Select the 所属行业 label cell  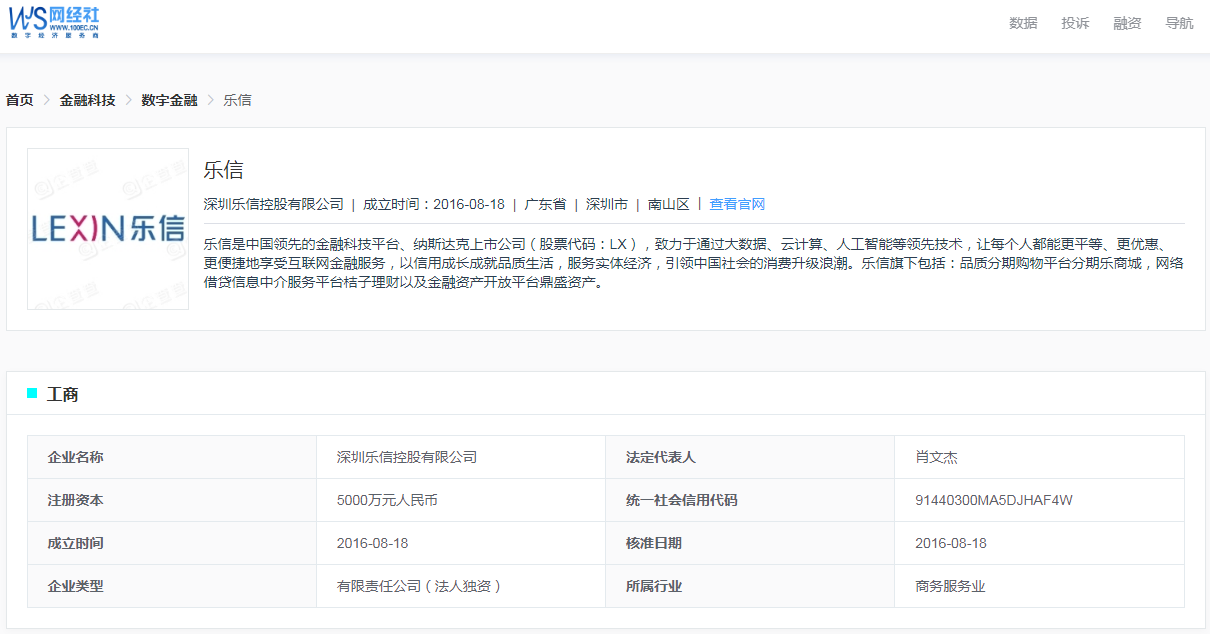pyautogui.click(x=750, y=586)
